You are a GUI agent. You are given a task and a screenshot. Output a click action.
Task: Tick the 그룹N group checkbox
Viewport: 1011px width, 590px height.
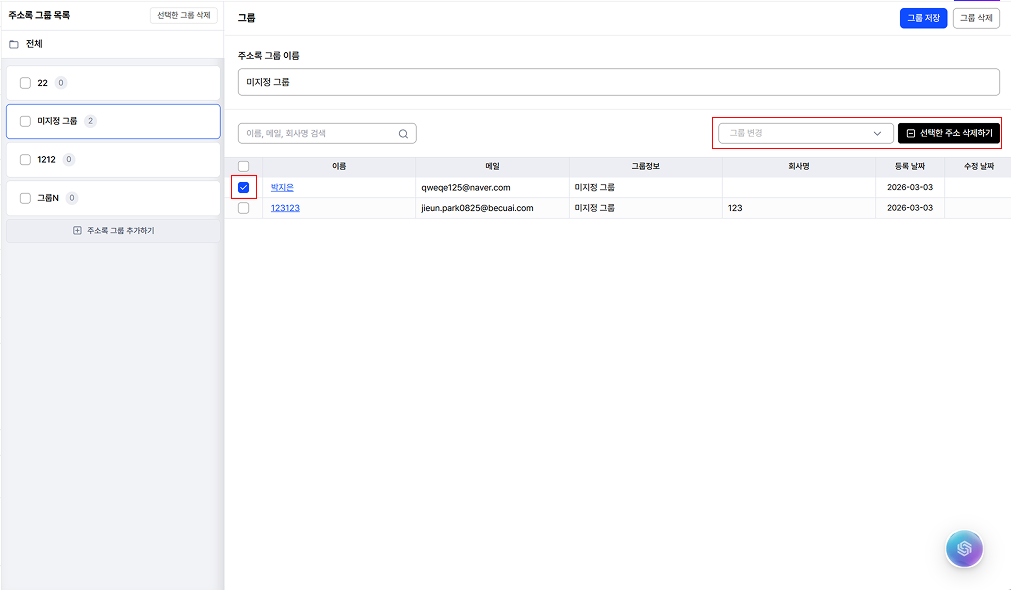[25, 198]
